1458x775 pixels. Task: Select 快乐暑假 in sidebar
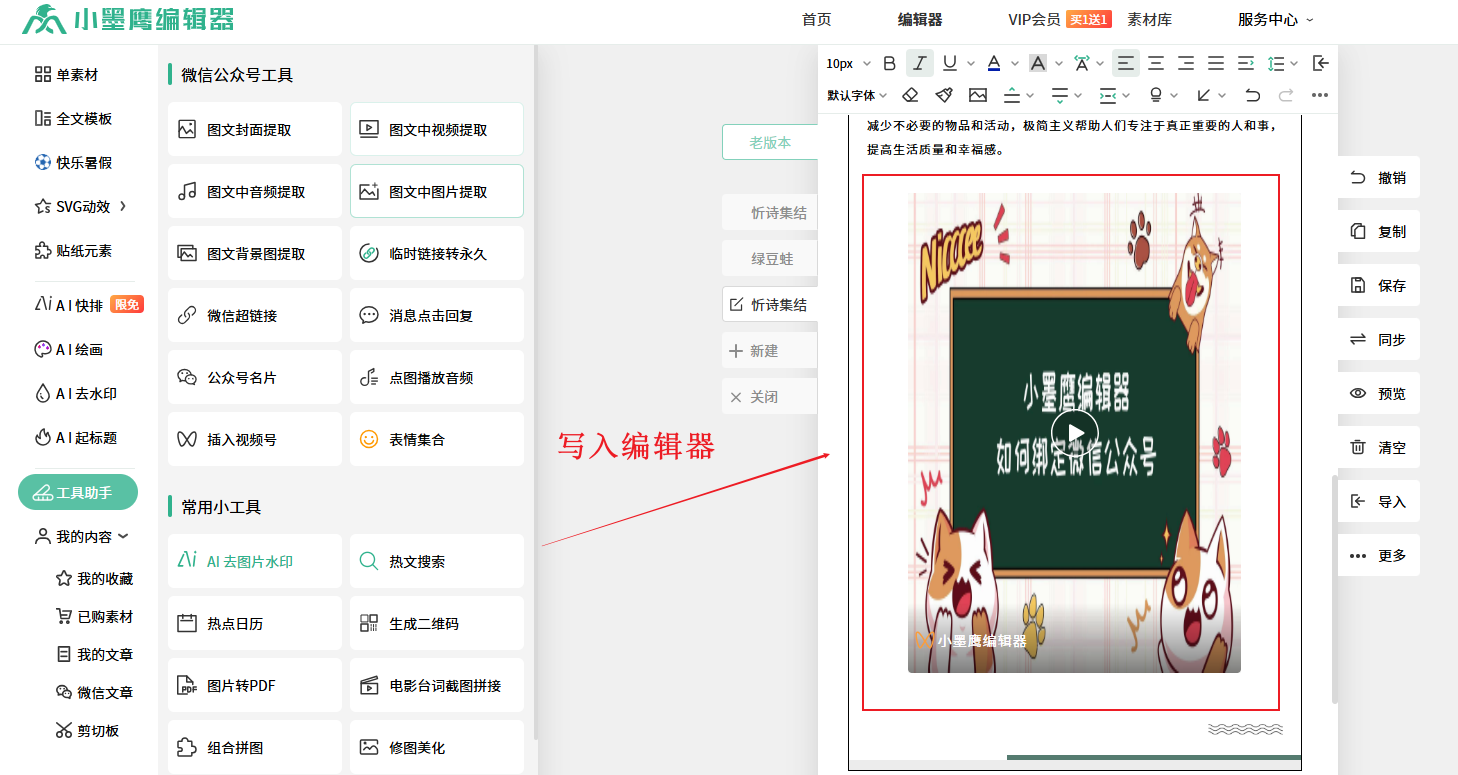pyautogui.click(x=73, y=163)
